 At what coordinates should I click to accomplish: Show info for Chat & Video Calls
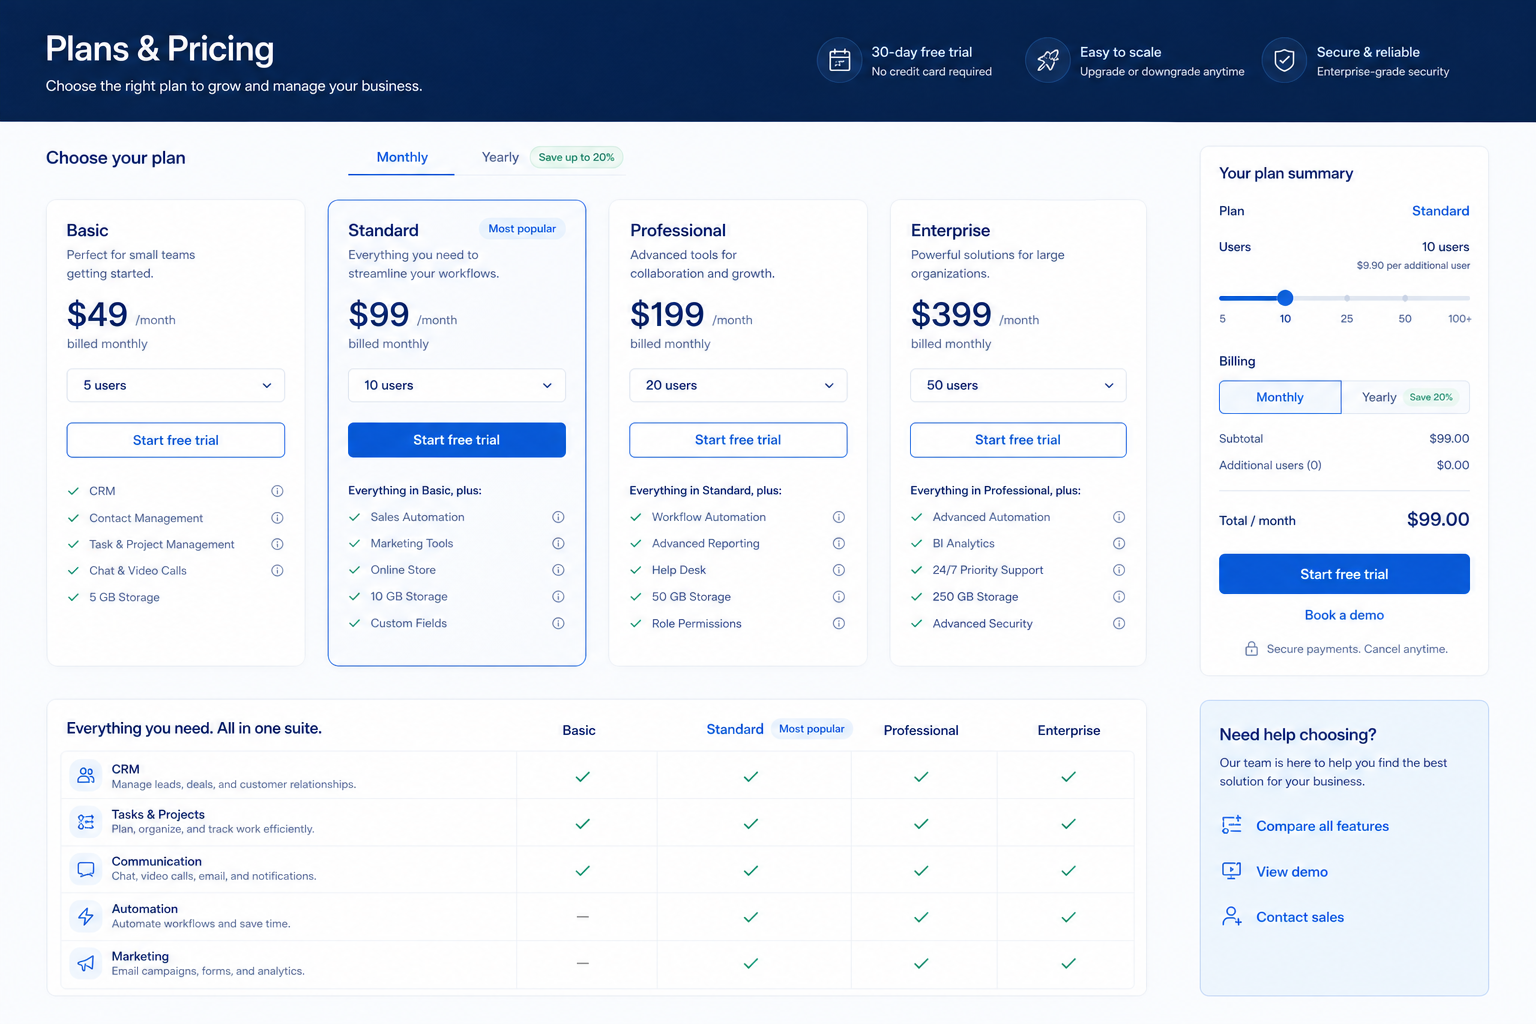[277, 571]
